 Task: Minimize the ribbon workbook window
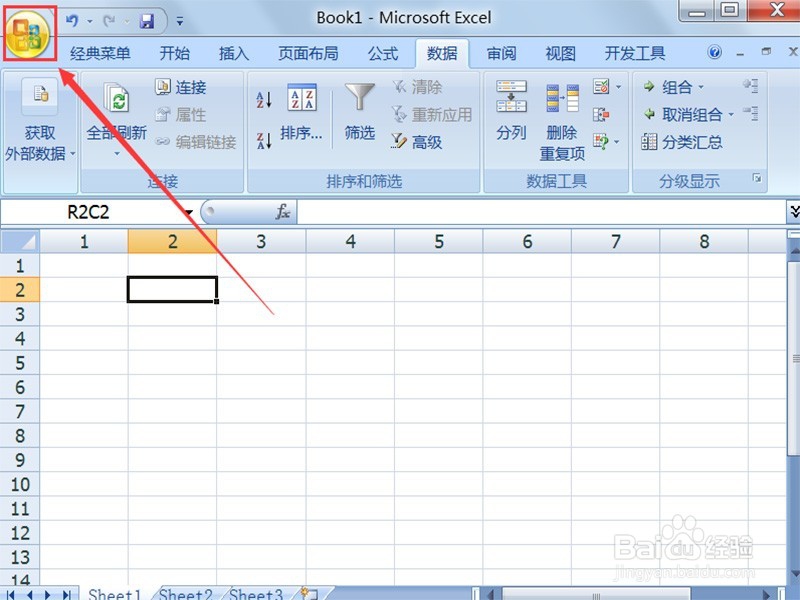click(740, 53)
